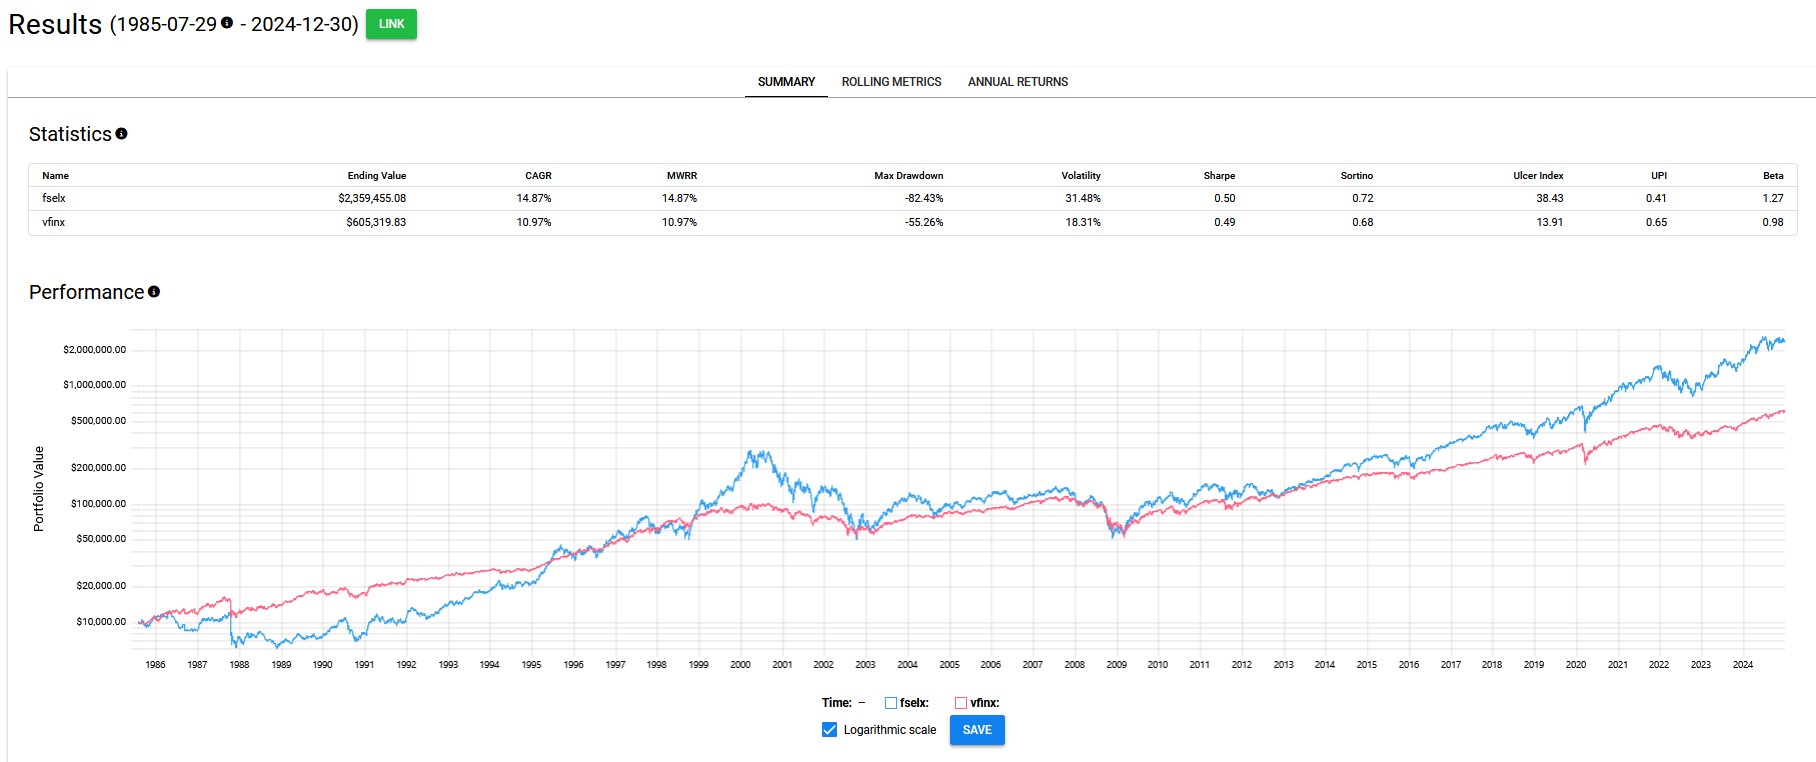Click the Ending Value column header
Image resolution: width=1816 pixels, height=762 pixels.
pyautogui.click(x=377, y=176)
